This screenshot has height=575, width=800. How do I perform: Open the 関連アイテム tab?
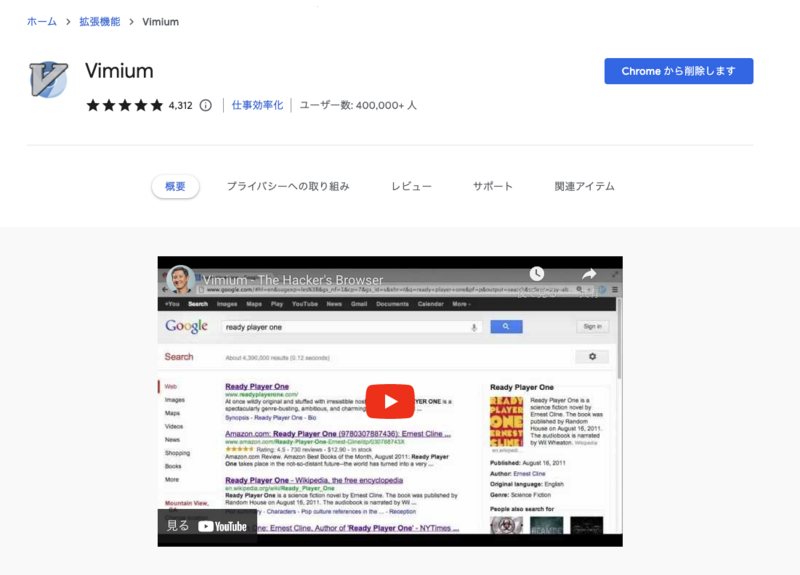[585, 186]
